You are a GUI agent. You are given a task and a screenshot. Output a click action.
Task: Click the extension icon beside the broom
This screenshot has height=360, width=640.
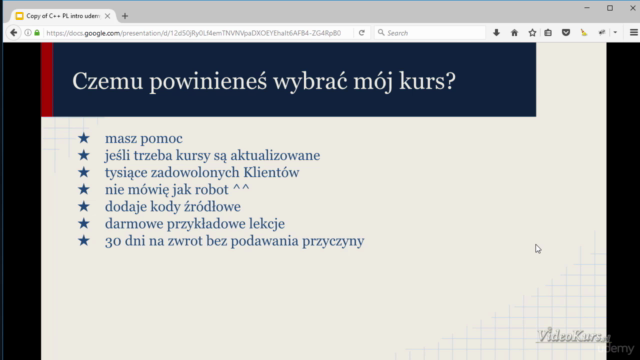click(x=602, y=33)
